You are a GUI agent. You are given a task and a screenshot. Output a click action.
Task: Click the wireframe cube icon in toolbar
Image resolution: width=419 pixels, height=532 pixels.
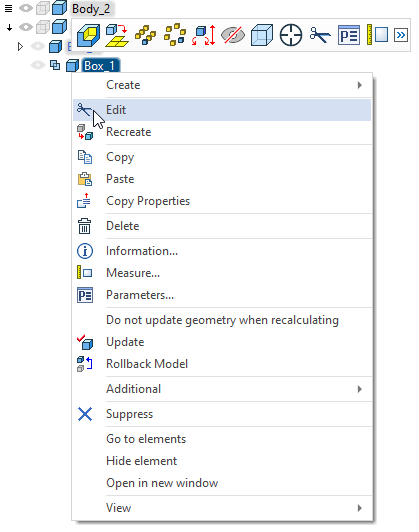pyautogui.click(x=262, y=35)
